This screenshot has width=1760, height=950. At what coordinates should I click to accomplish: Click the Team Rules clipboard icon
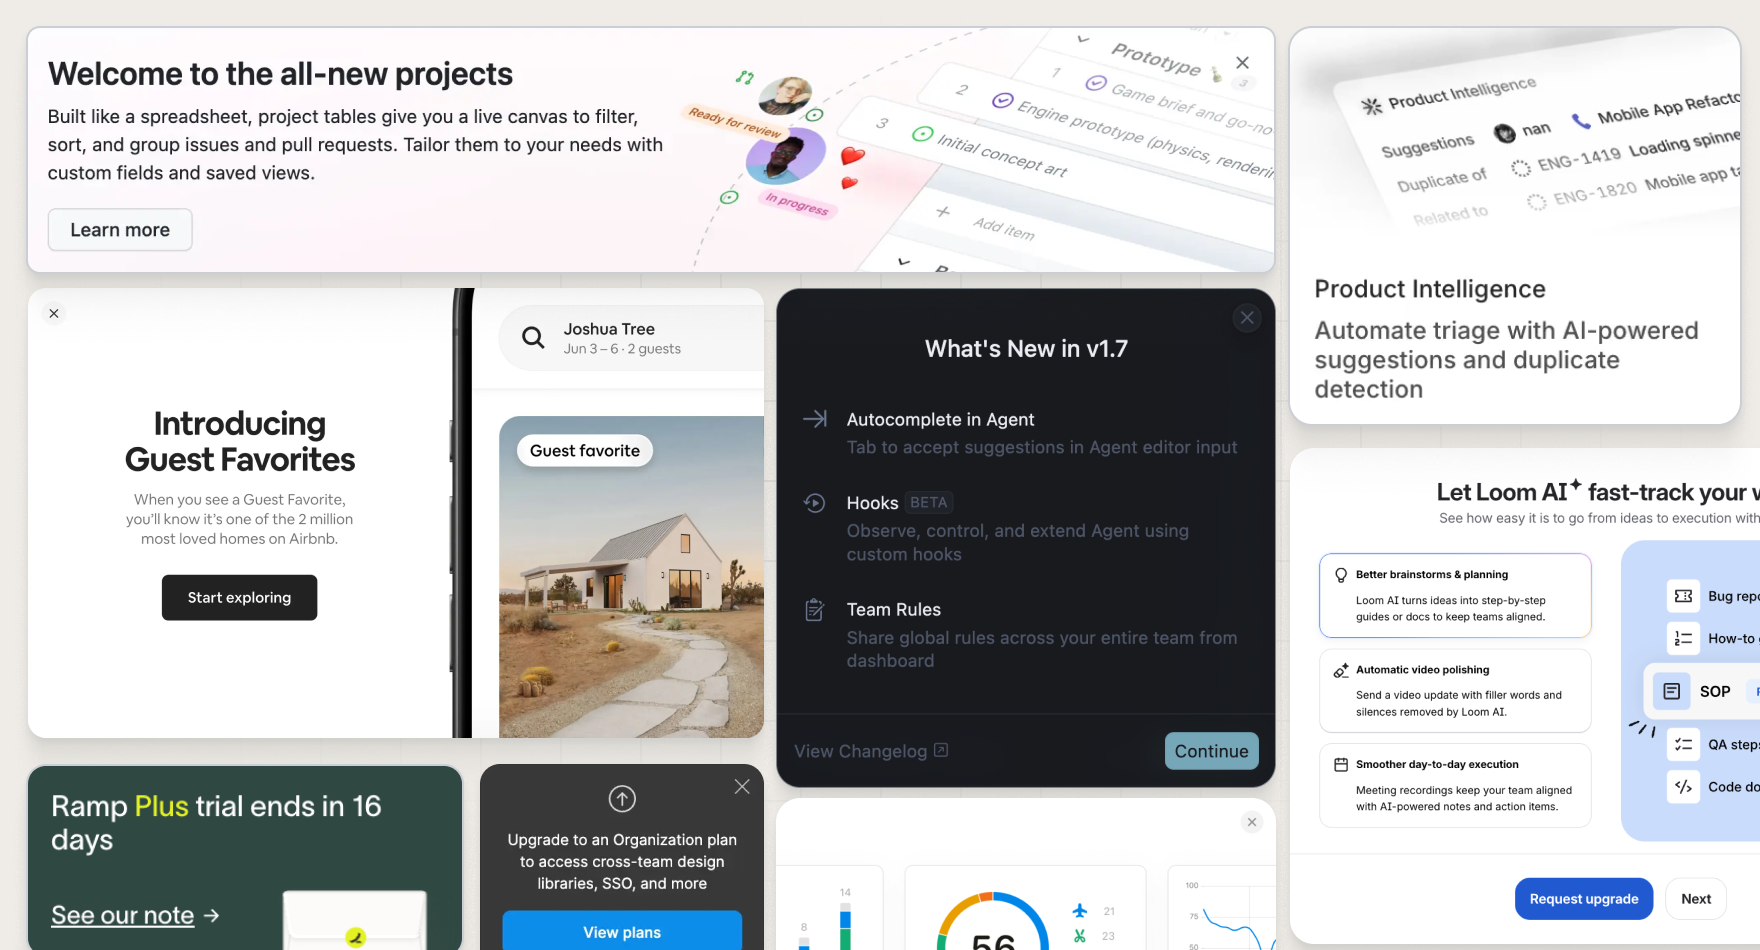click(x=815, y=609)
